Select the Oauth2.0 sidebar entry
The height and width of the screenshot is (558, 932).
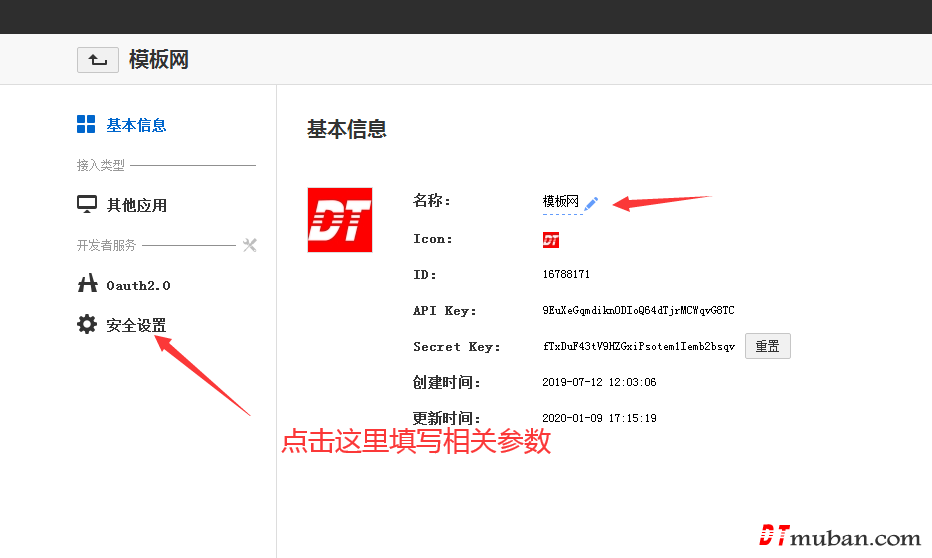[x=138, y=285]
